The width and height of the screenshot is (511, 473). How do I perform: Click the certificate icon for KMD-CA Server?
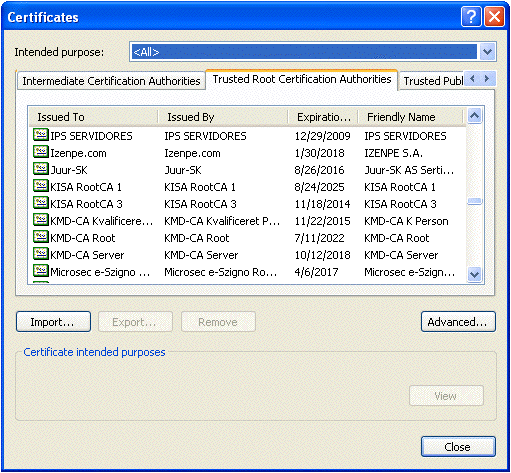click(x=41, y=254)
